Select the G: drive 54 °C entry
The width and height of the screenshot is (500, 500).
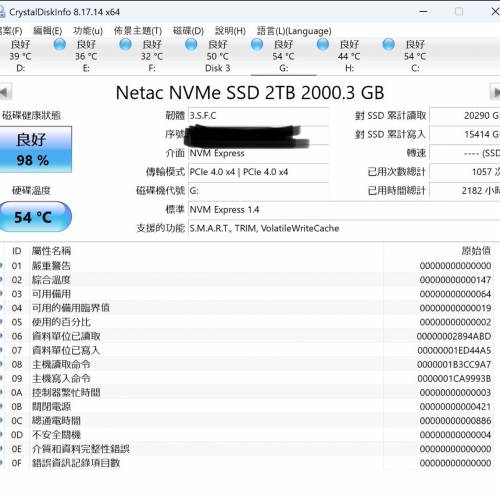coord(283,56)
